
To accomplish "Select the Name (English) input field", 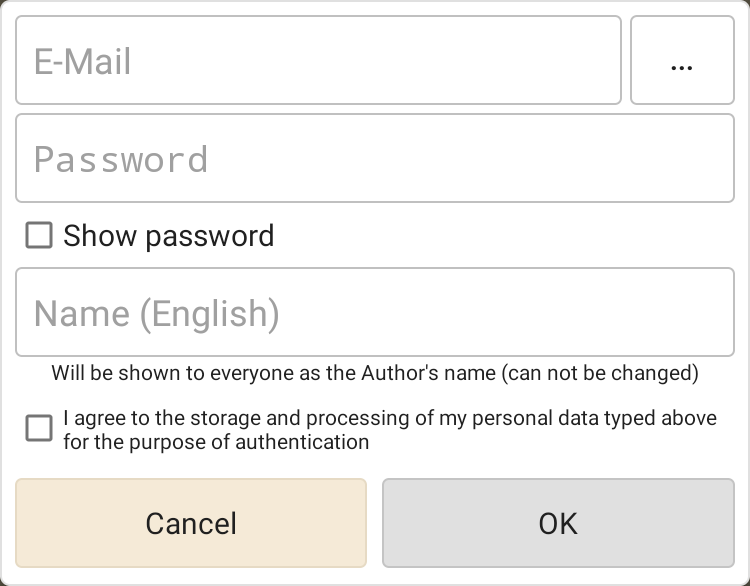I will (375, 313).
